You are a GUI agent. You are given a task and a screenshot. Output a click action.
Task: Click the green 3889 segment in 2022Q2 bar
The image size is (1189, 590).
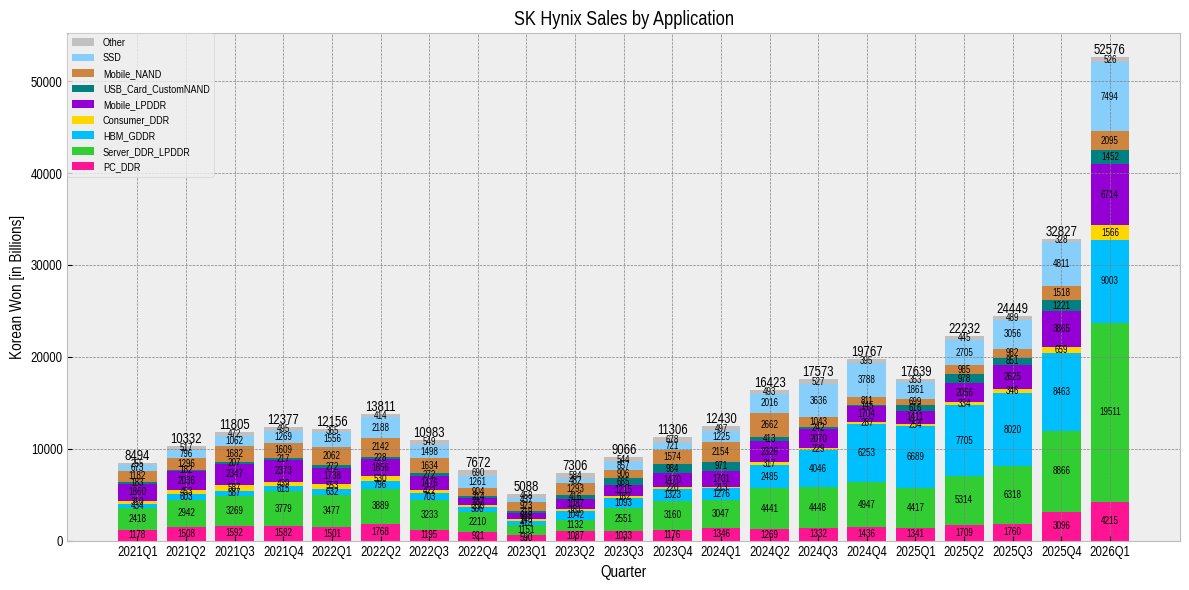click(380, 507)
